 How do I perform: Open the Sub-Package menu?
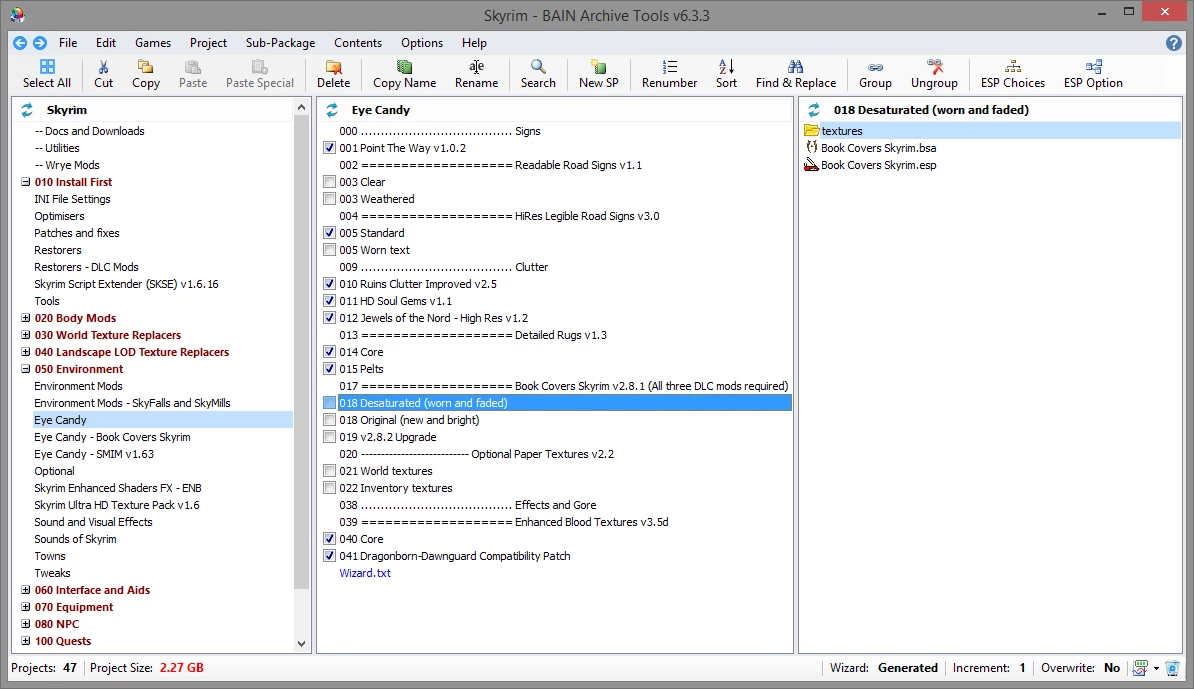(280, 43)
